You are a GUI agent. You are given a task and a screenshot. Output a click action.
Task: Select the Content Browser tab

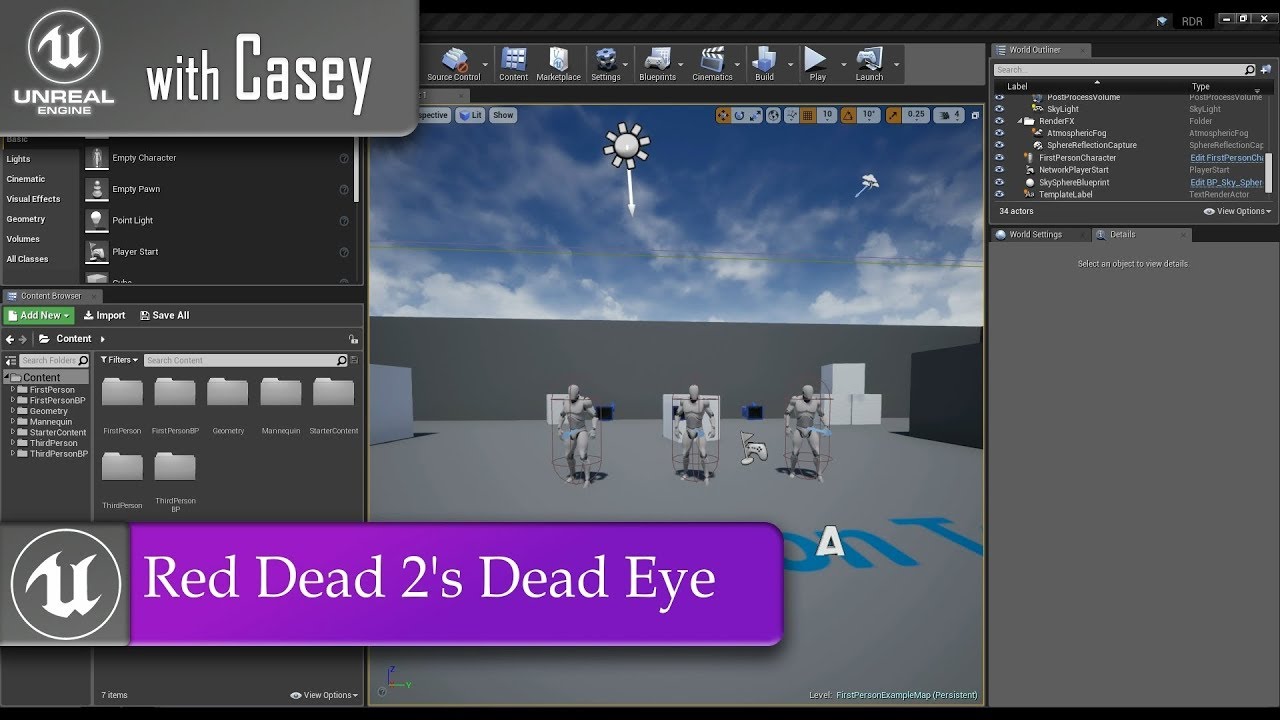point(52,296)
